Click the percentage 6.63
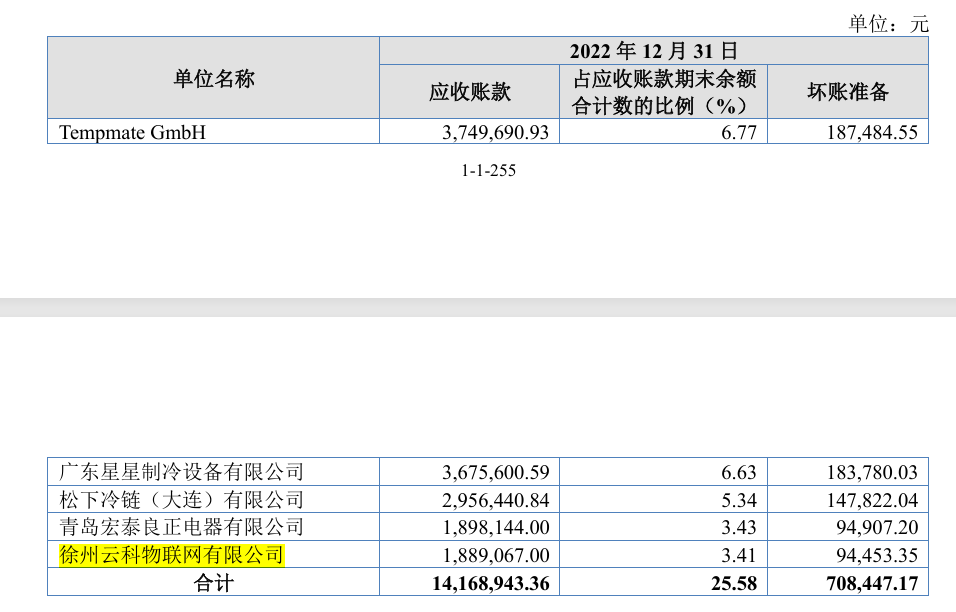Screen dimensions: 956x612 point(738,472)
